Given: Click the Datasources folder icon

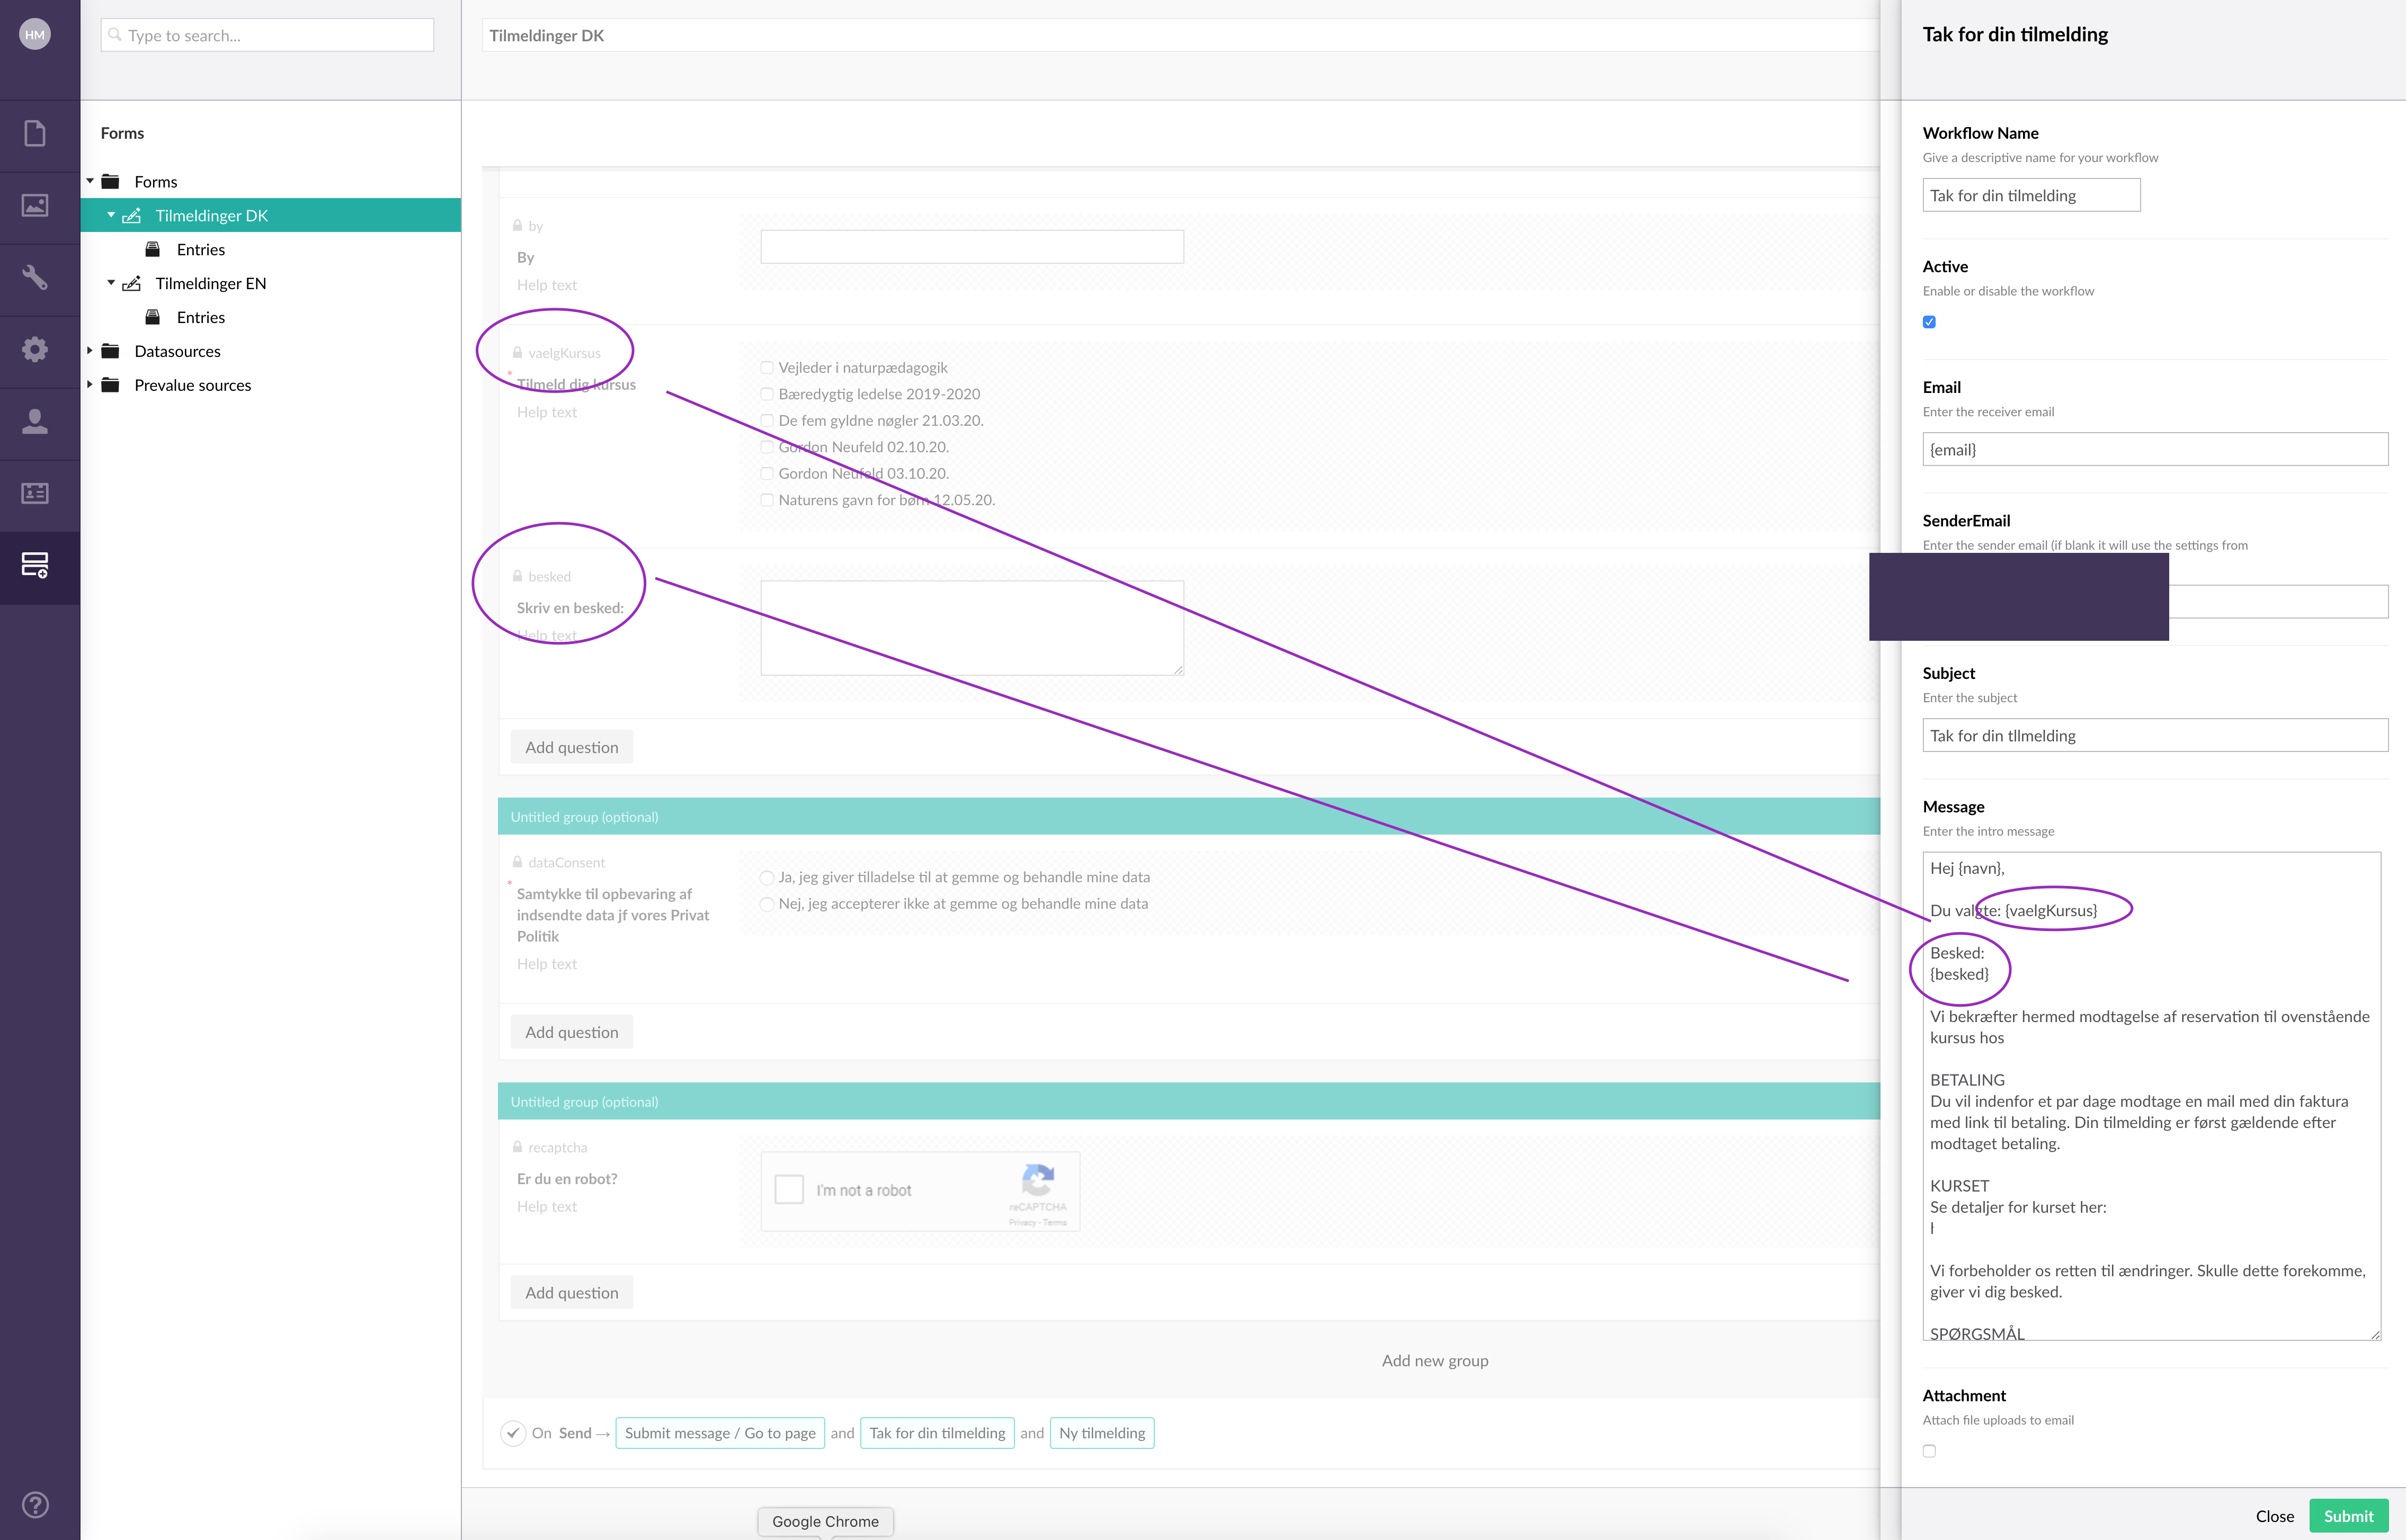Looking at the screenshot, I should [x=111, y=351].
